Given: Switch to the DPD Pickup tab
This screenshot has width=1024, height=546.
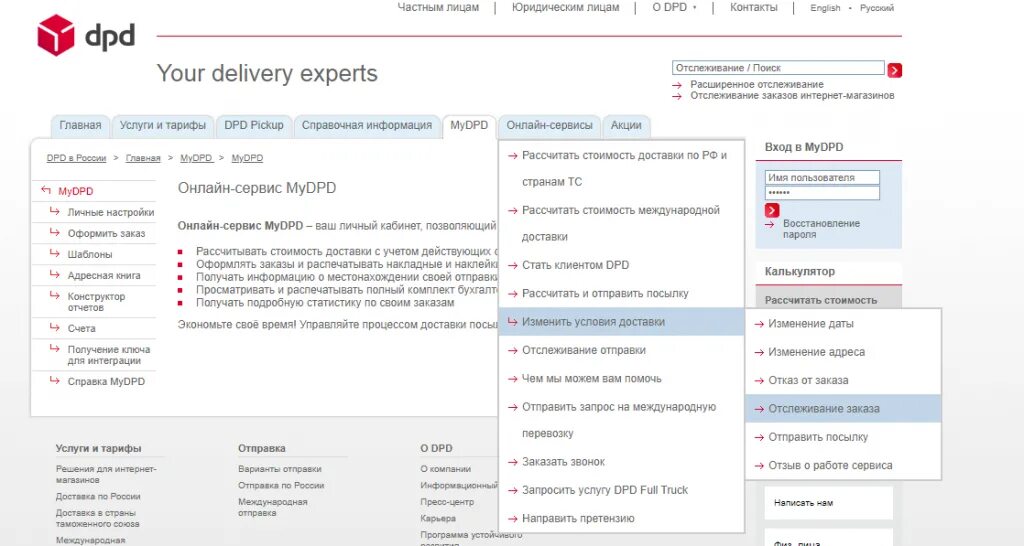Looking at the screenshot, I should coord(254,125).
